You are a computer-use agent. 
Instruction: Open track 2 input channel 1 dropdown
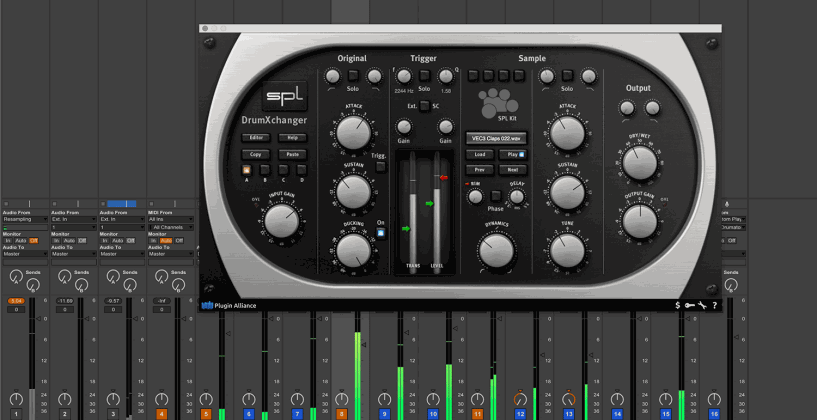[x=73, y=228]
